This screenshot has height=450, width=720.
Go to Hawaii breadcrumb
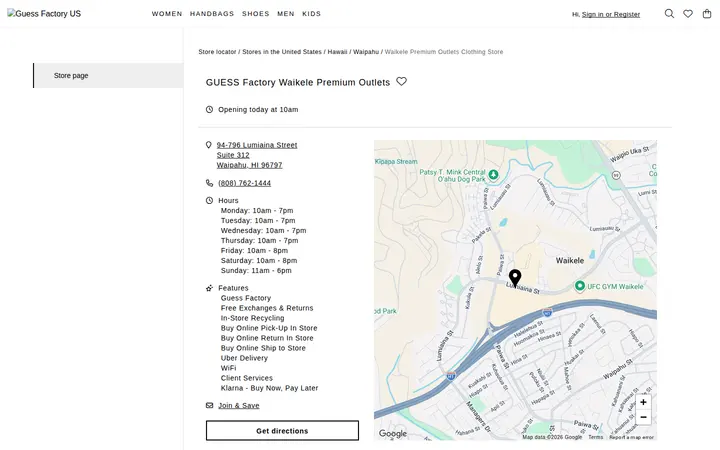tap(337, 52)
